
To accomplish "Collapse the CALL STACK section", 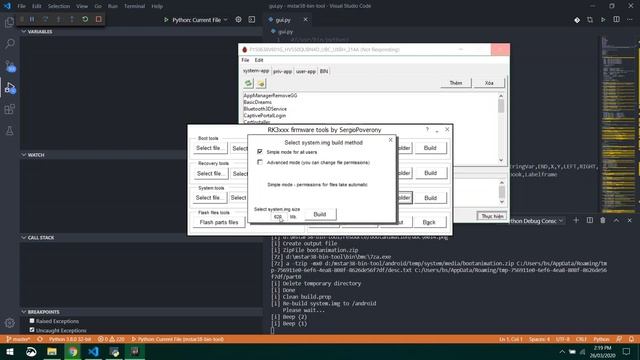I will (x=24, y=237).
